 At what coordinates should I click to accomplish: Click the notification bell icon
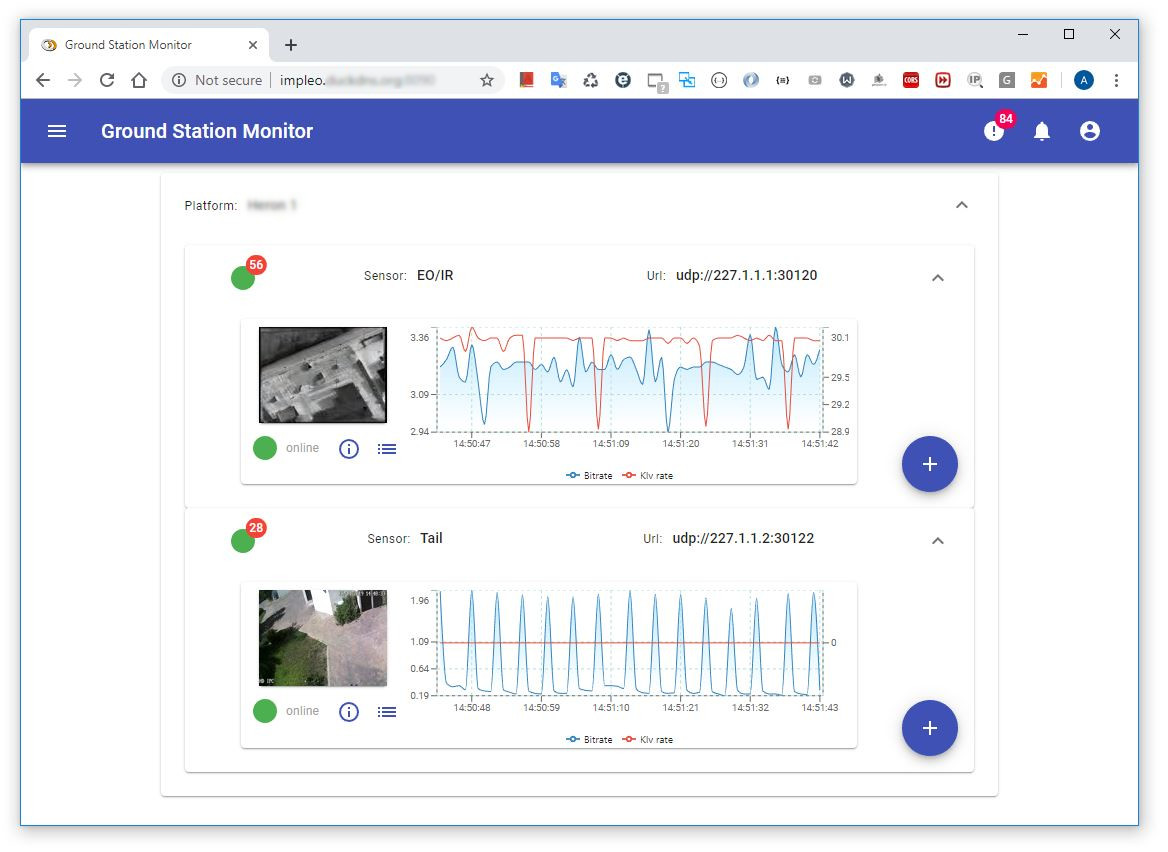point(1040,131)
